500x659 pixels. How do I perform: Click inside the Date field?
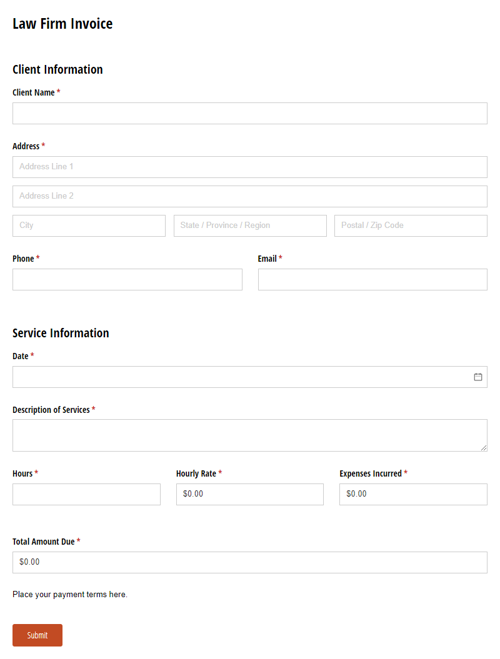(x=250, y=377)
